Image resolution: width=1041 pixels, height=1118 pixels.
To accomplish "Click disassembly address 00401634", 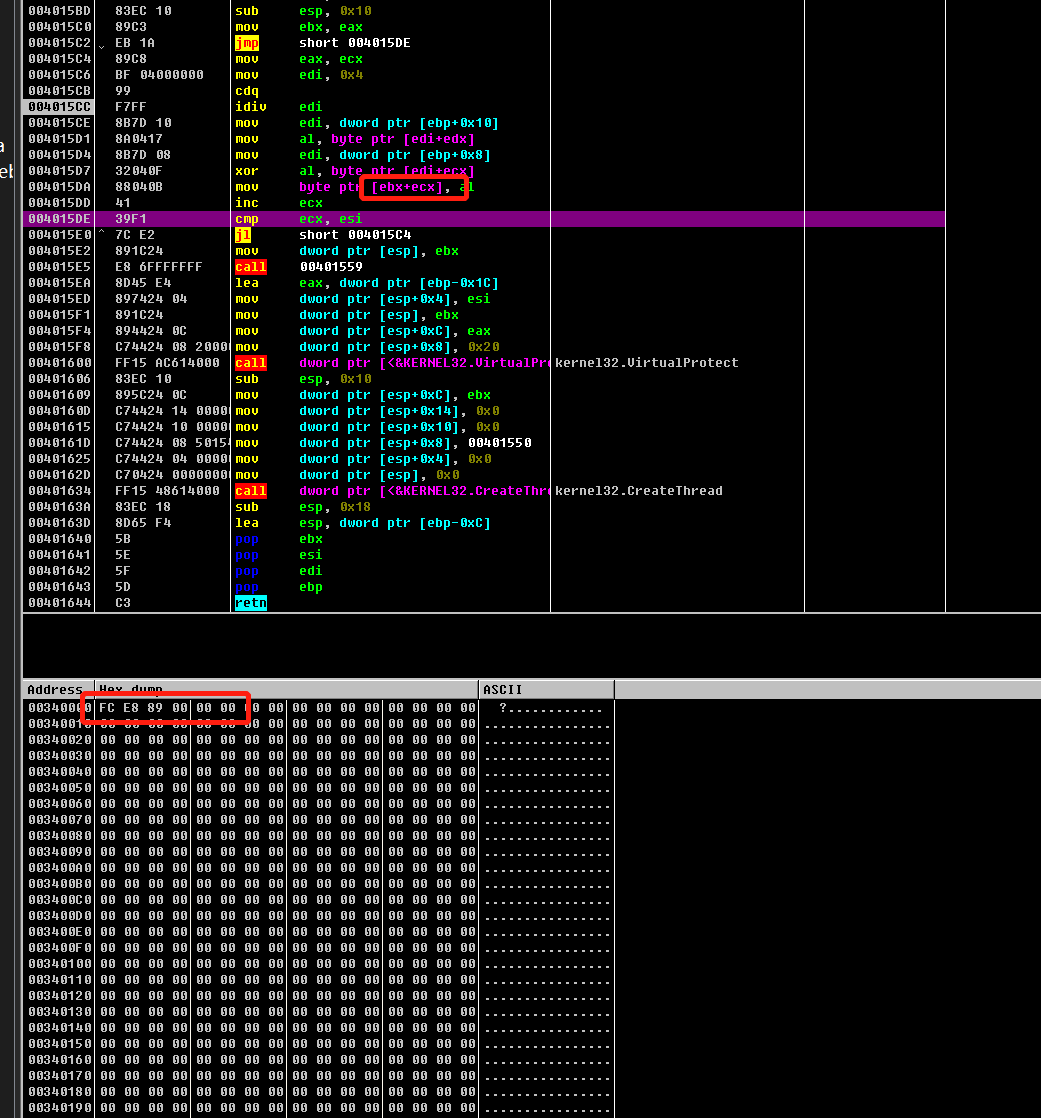I will click(x=60, y=491).
